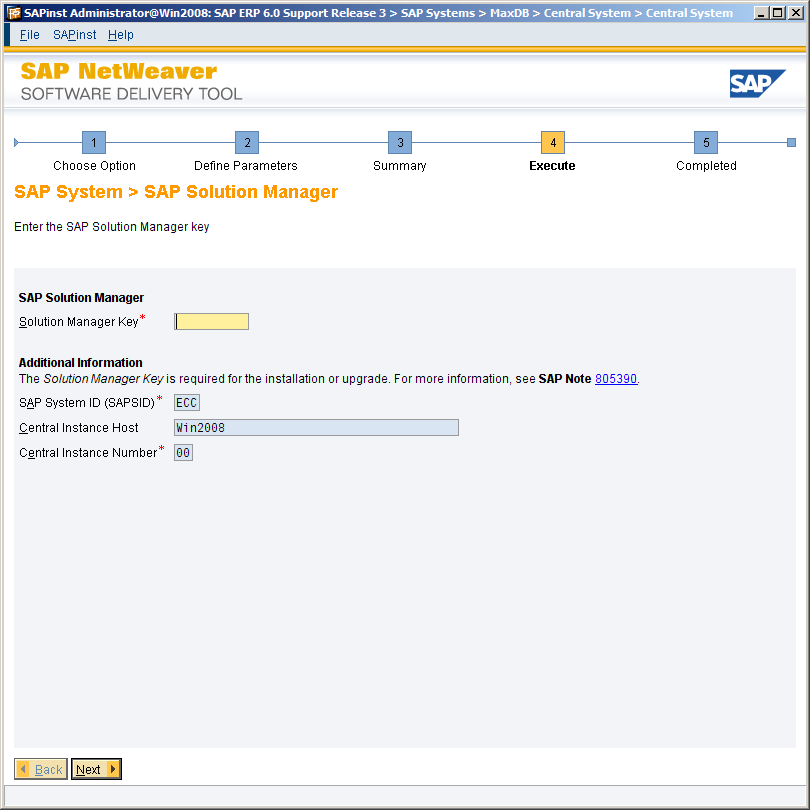Select step 3 Summary marker
The image size is (810, 810).
[400, 143]
